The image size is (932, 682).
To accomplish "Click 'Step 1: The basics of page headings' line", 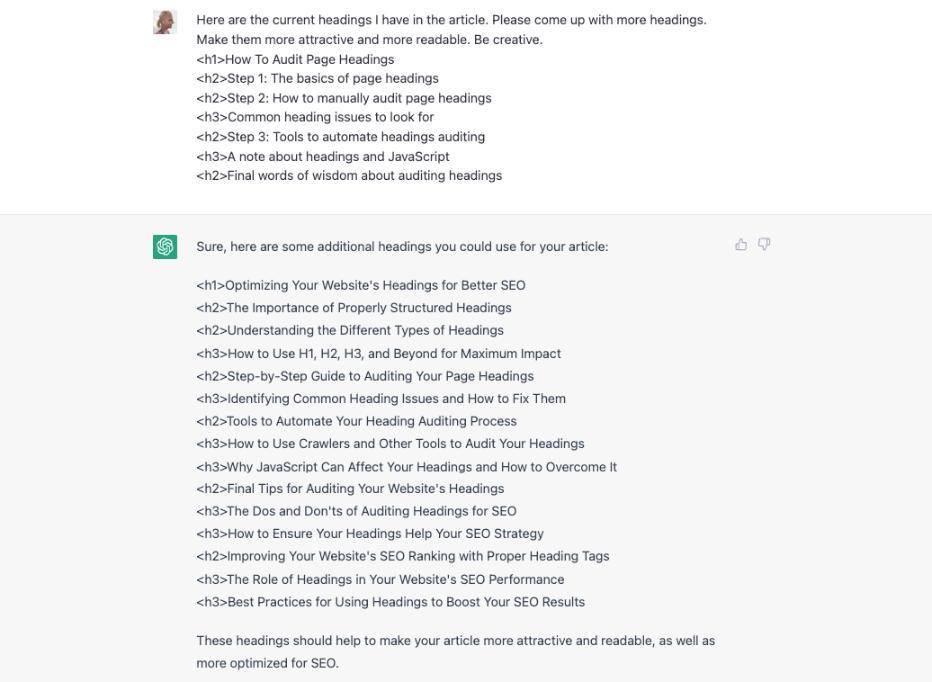I will tap(317, 78).
